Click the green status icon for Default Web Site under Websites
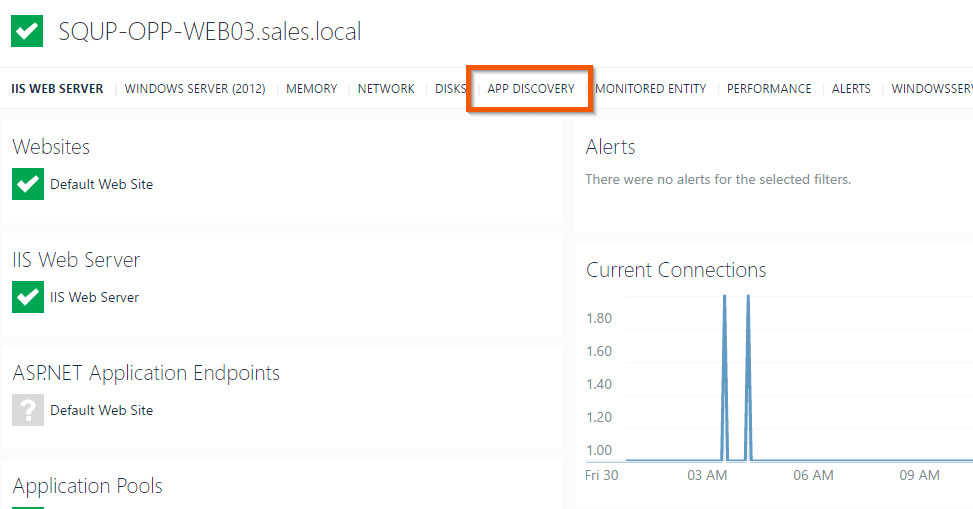 coord(28,184)
